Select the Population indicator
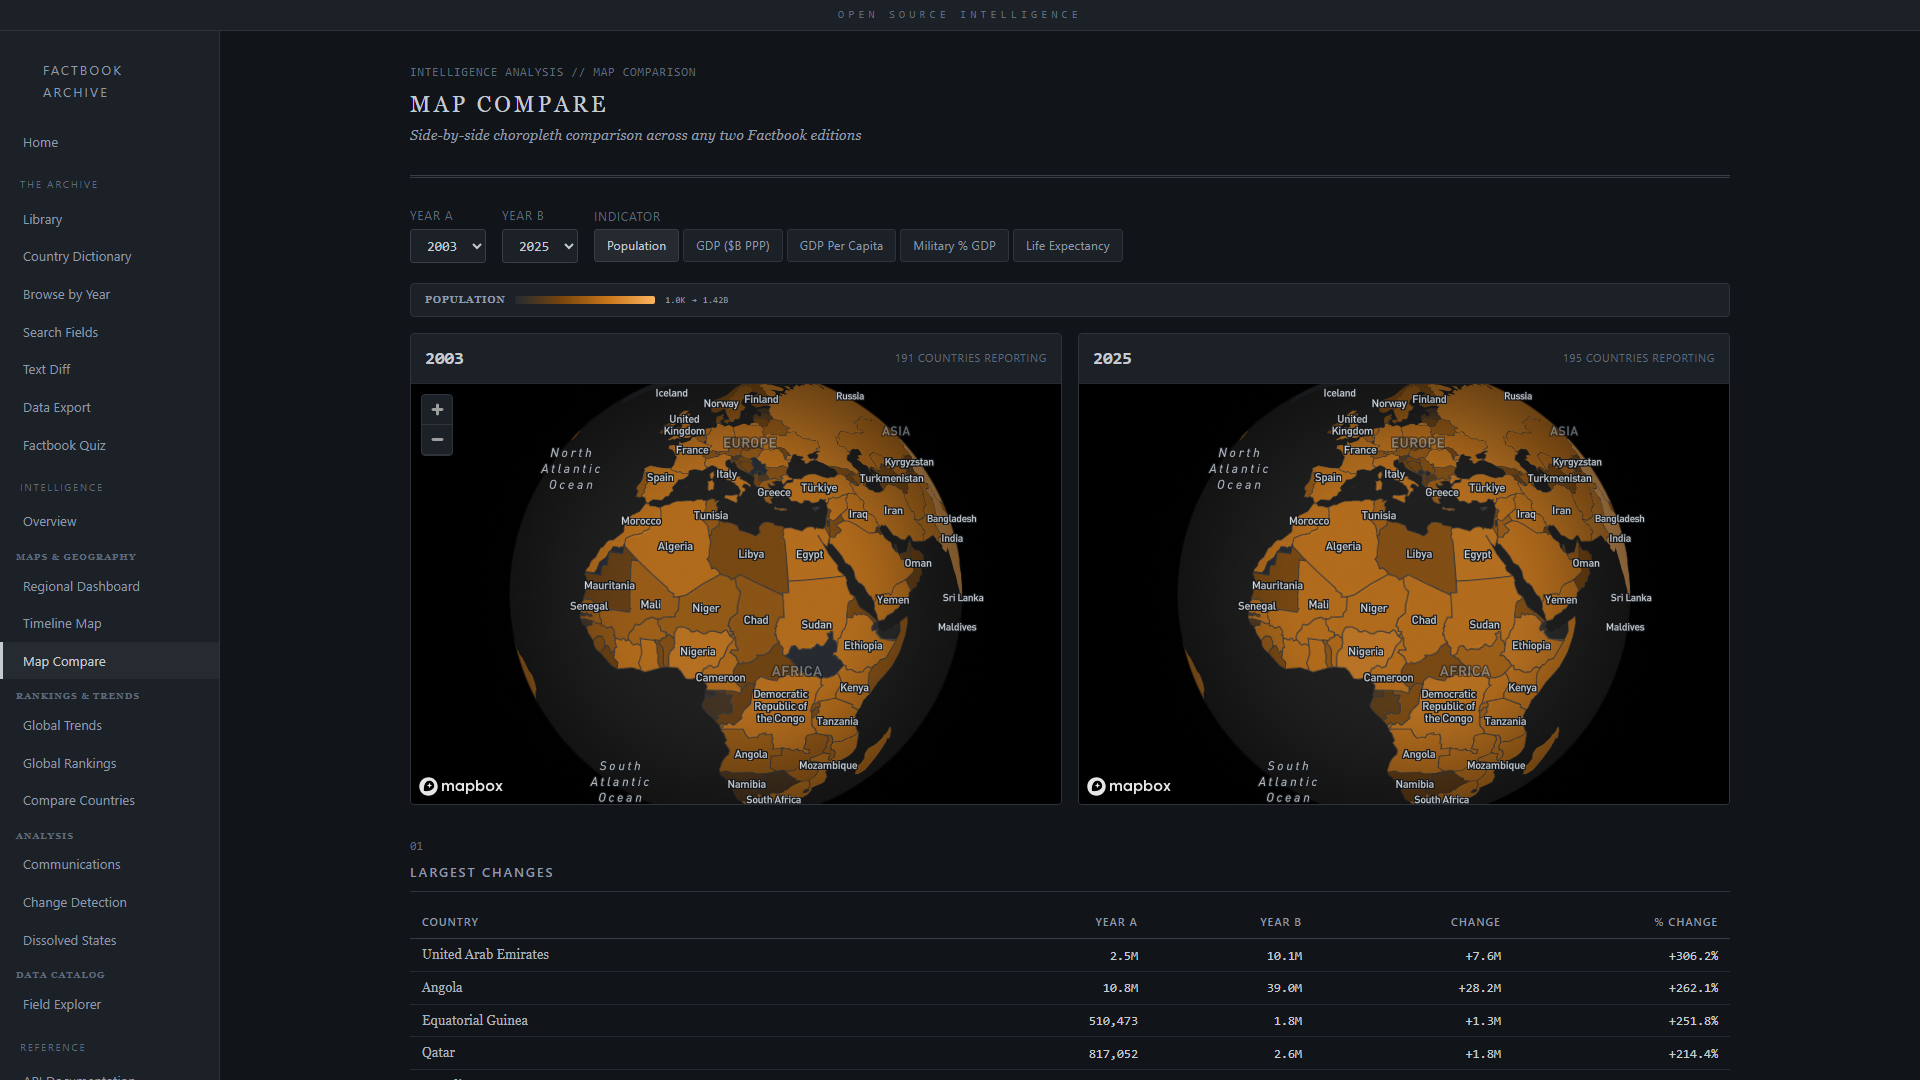The height and width of the screenshot is (1080, 1920). click(636, 246)
